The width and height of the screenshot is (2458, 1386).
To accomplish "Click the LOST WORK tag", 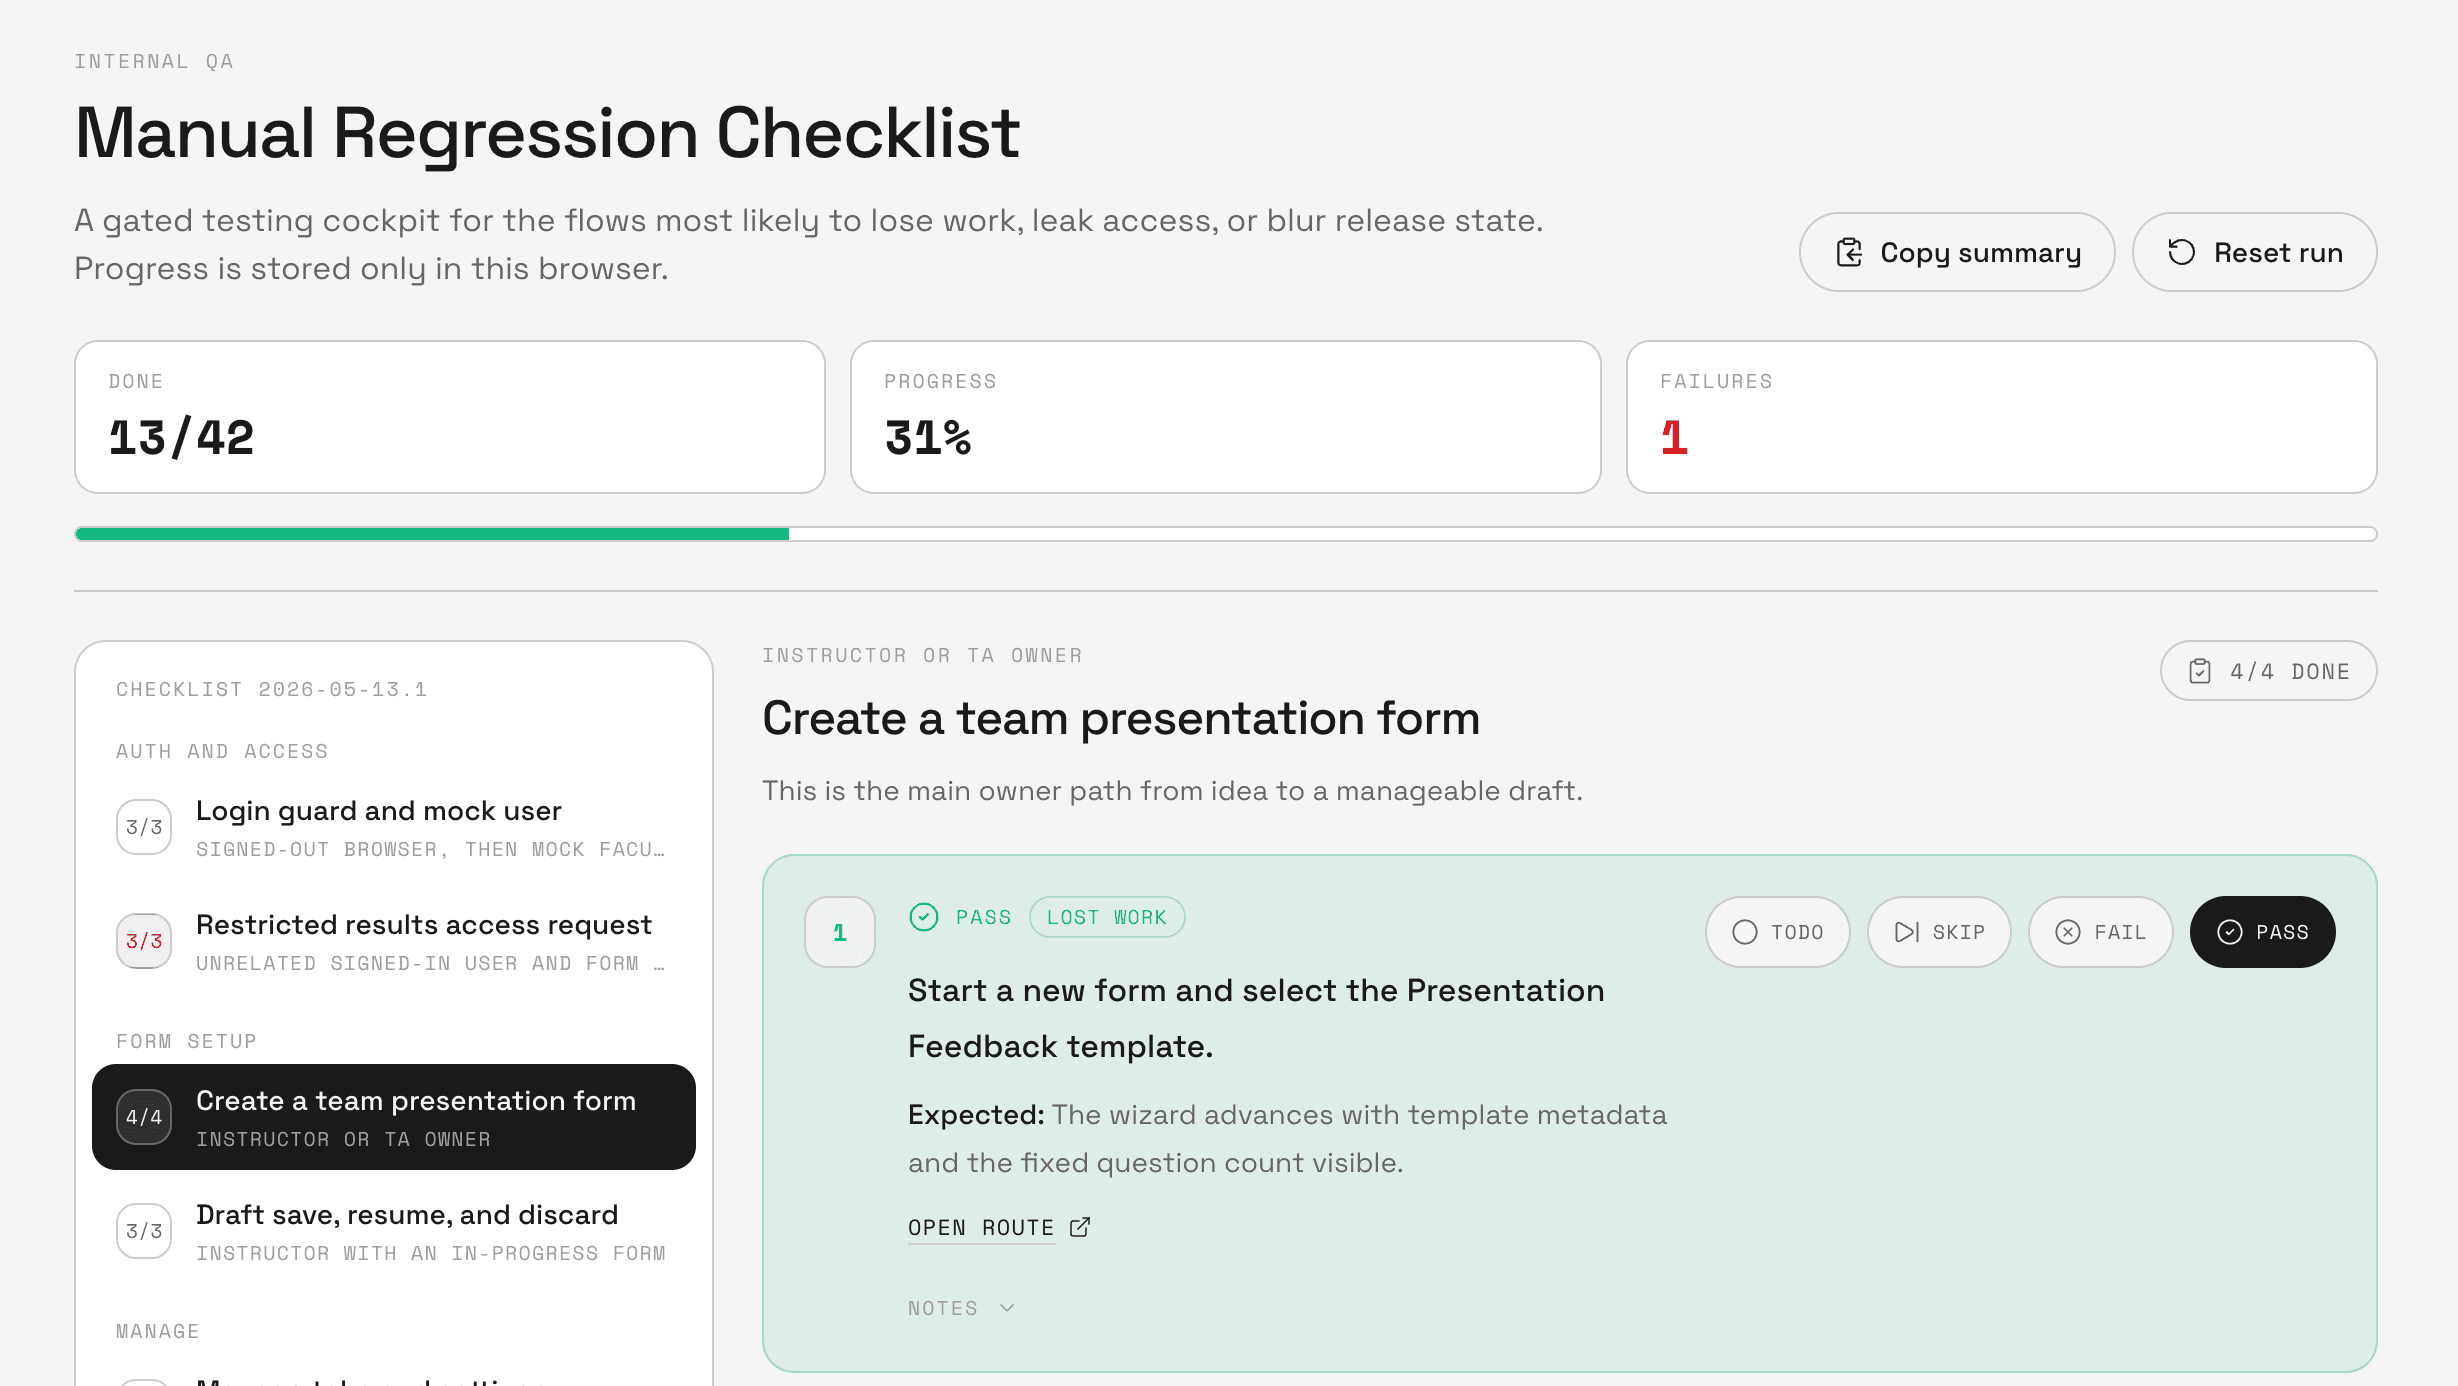I will (x=1107, y=917).
